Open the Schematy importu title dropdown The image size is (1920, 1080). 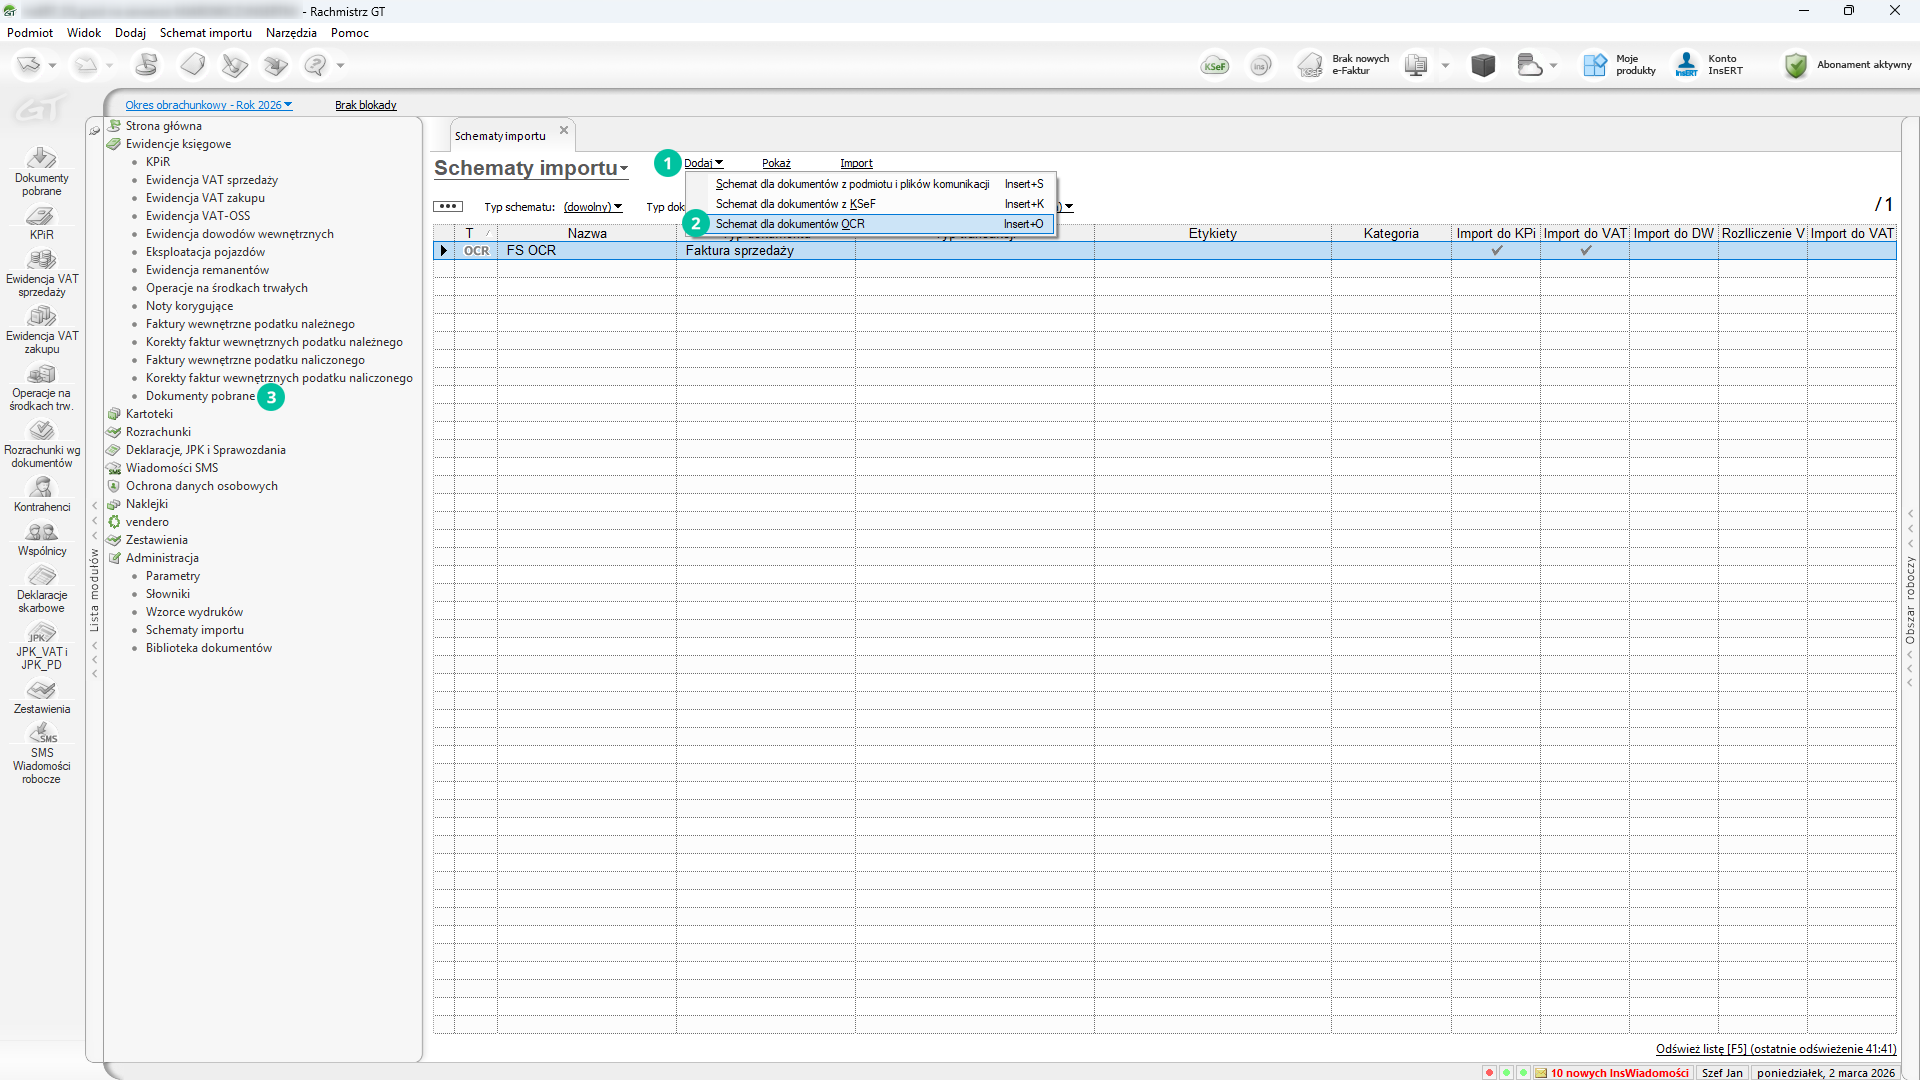point(530,168)
